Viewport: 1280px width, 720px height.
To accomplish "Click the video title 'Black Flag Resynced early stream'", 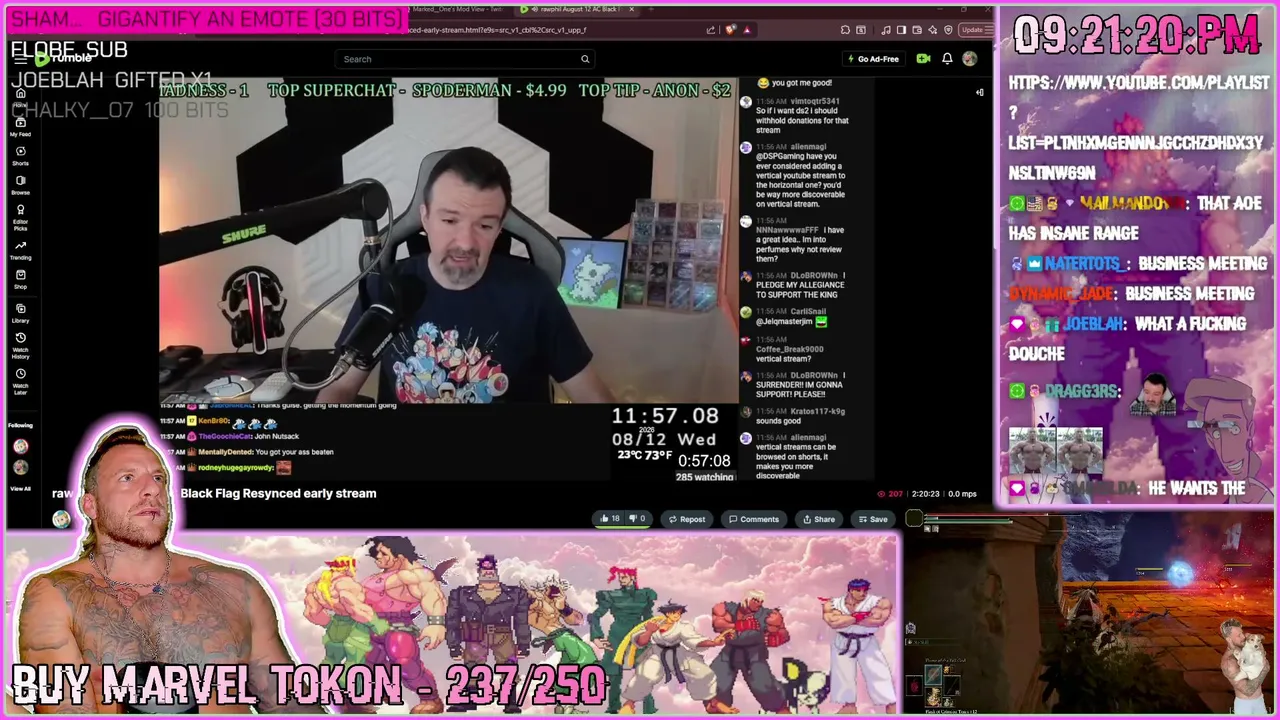I will tap(278, 493).
